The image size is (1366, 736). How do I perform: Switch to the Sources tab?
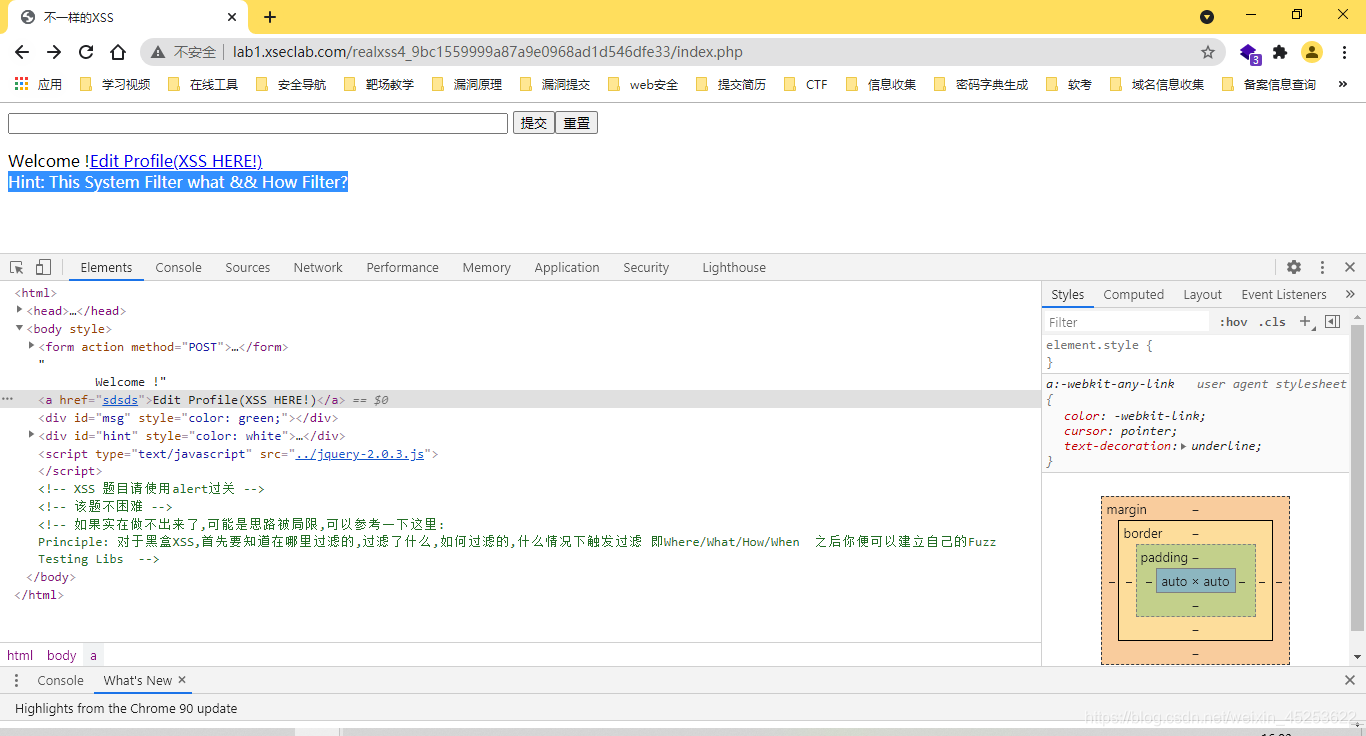pos(248,267)
